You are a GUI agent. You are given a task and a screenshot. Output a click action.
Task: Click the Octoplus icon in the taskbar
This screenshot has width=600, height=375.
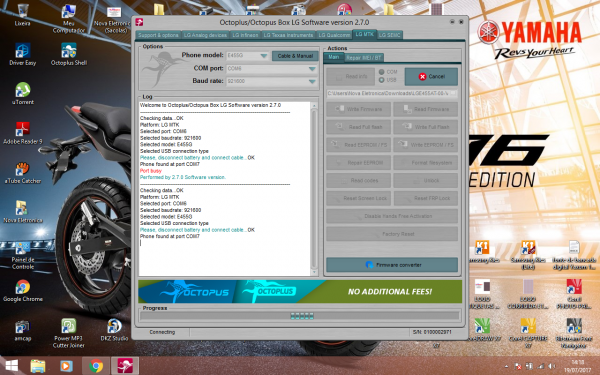[x=125, y=366]
